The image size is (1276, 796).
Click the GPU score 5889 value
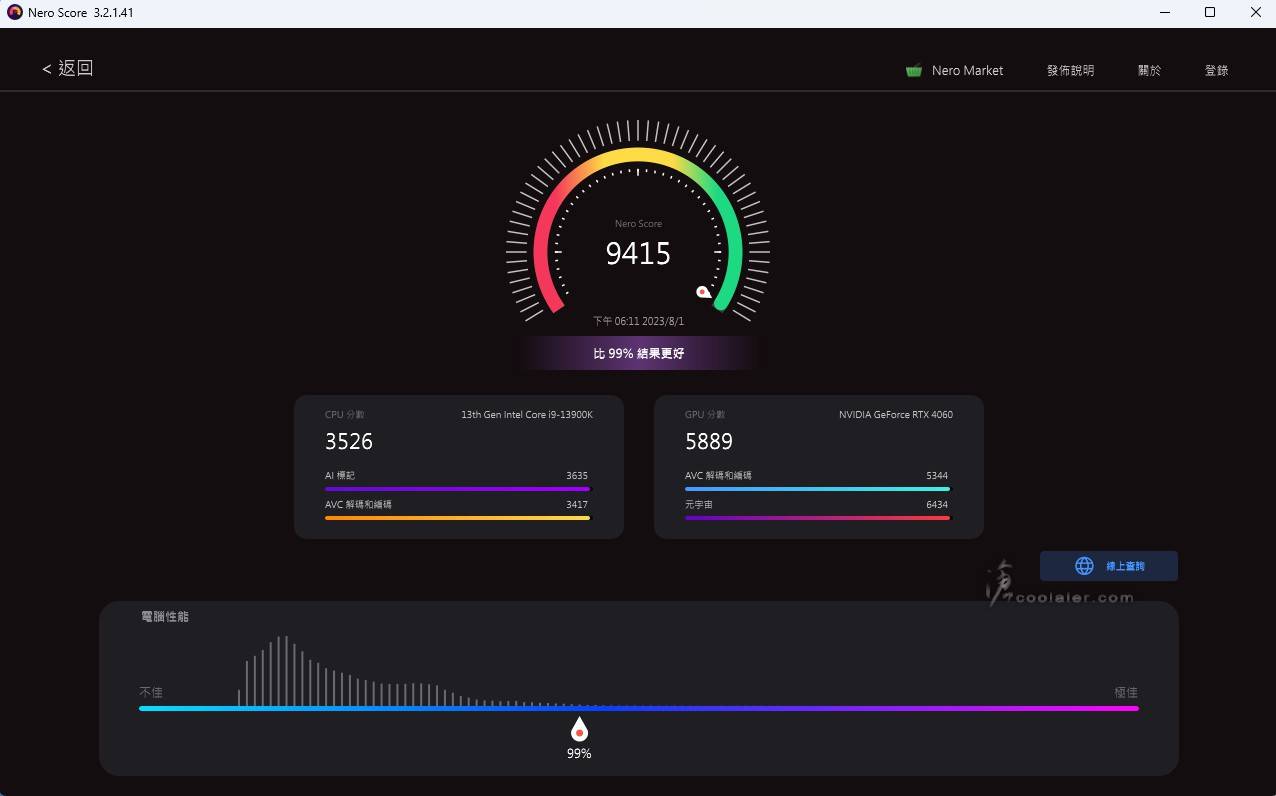coord(709,441)
